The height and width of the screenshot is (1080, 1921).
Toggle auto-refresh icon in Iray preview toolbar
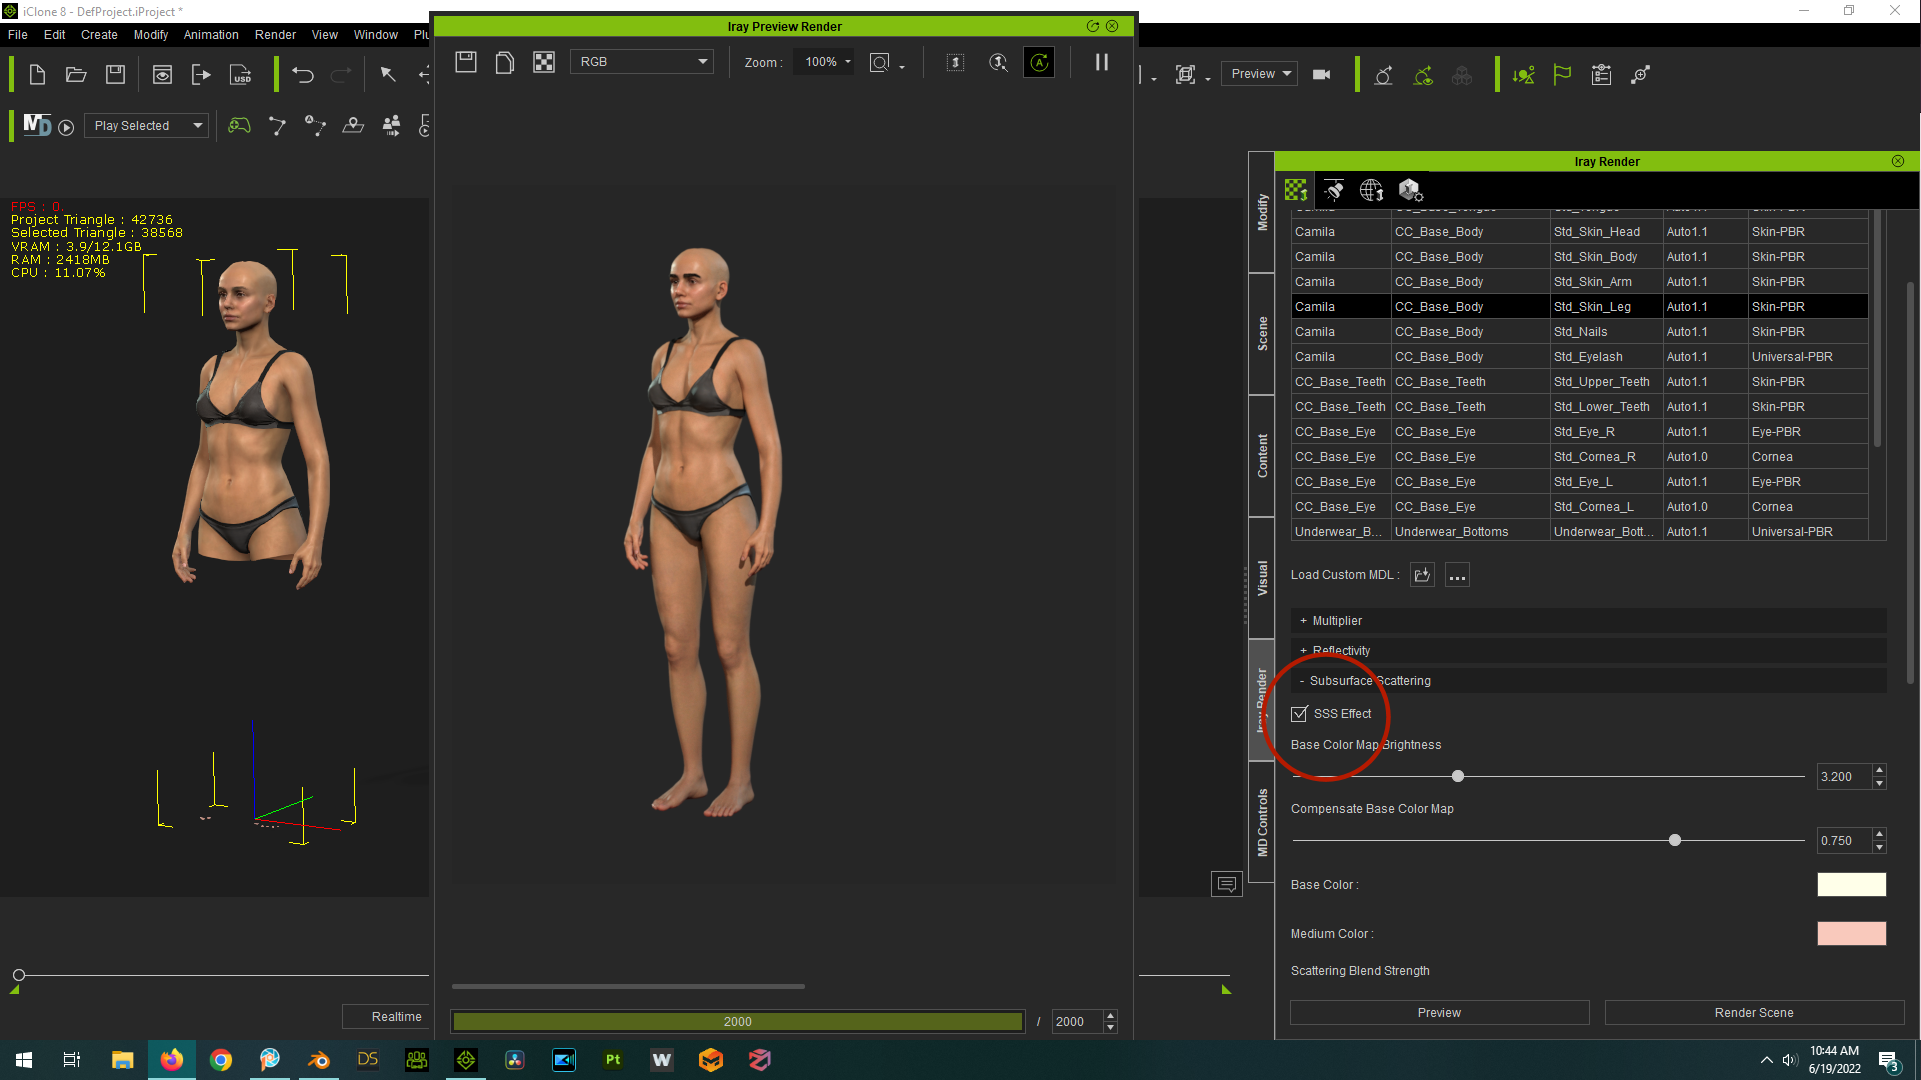click(1039, 62)
